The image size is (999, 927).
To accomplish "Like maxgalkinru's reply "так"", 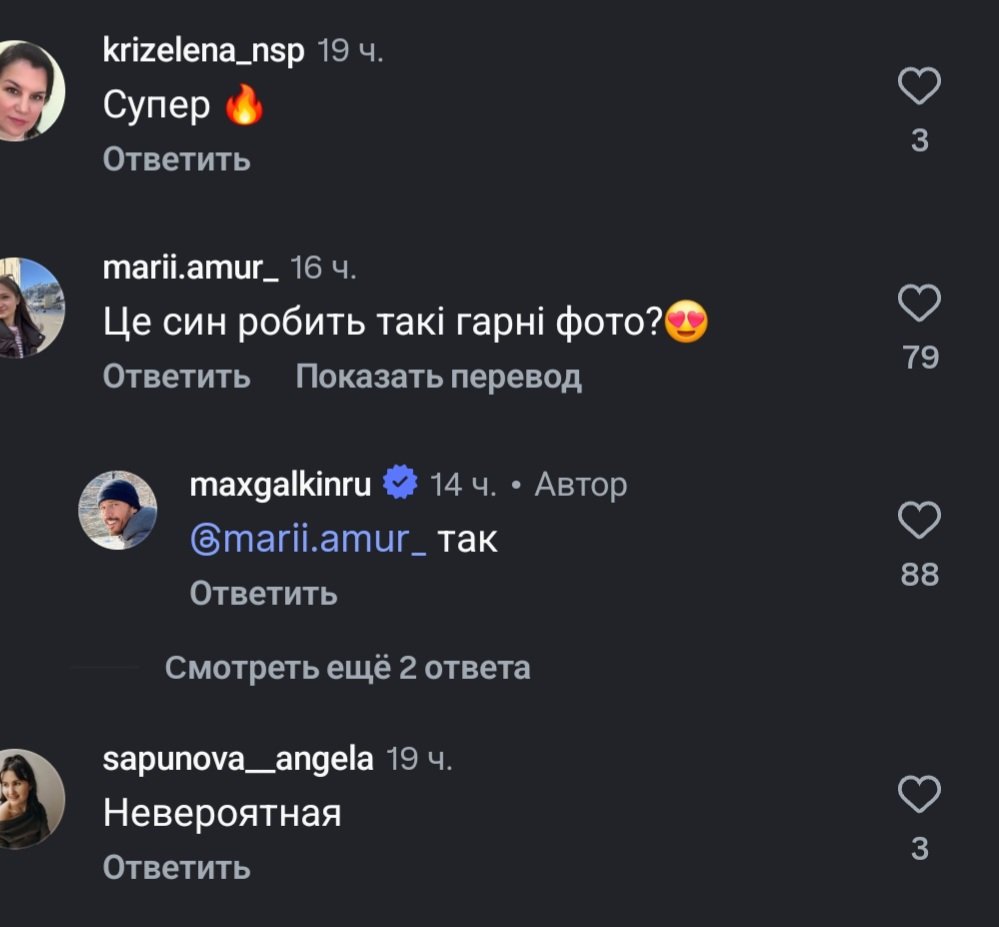I will (x=919, y=520).
